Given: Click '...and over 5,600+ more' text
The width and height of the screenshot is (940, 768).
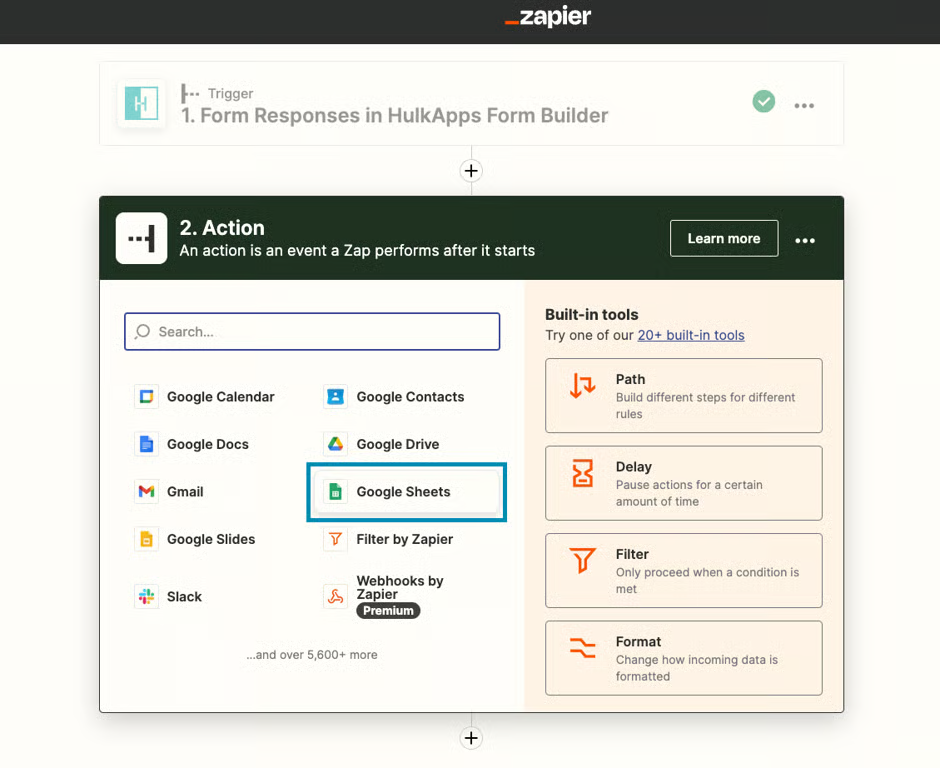Looking at the screenshot, I should (312, 655).
